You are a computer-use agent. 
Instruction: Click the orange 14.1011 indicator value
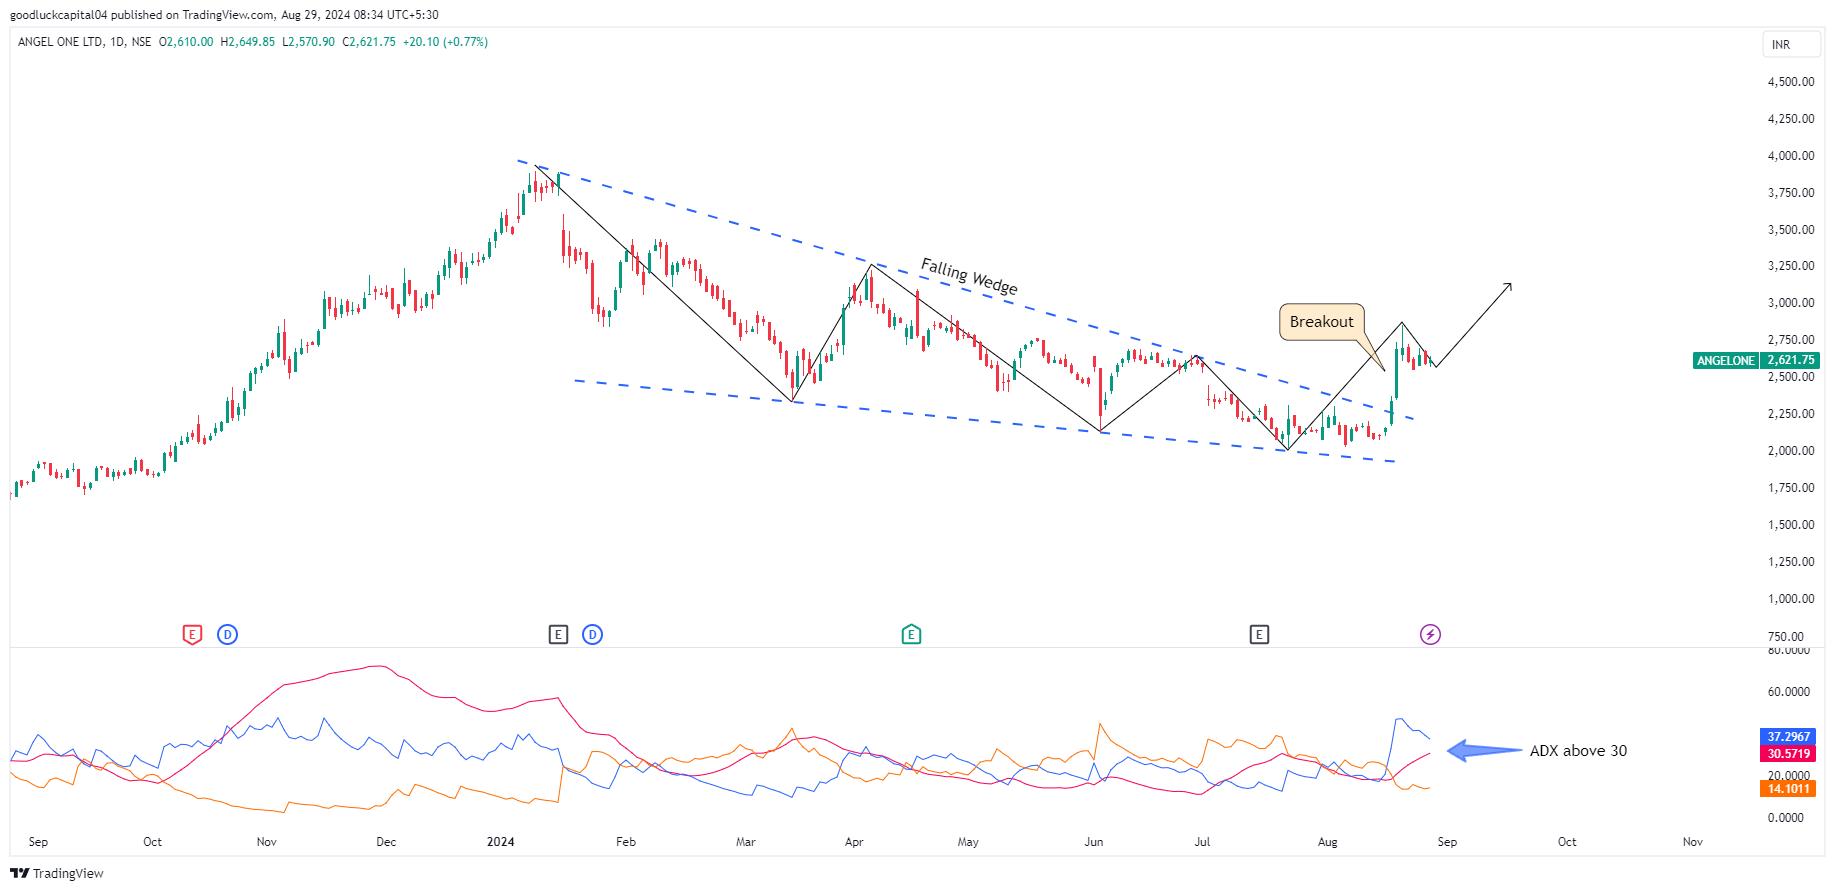1788,788
